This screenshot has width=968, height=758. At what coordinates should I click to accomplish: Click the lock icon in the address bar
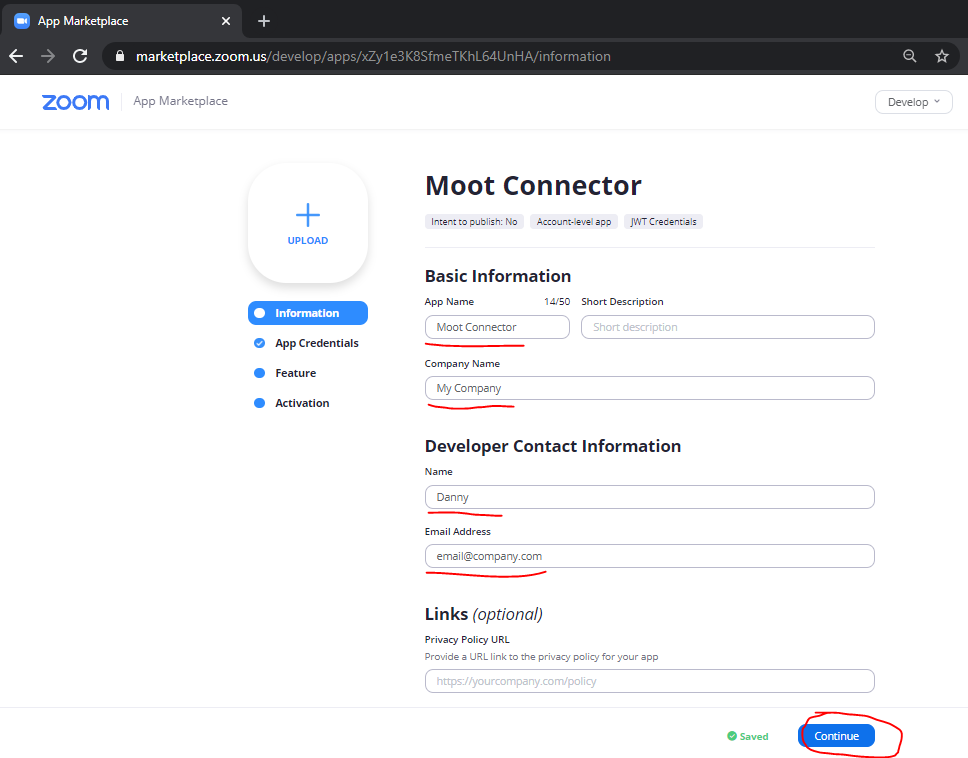[x=120, y=56]
